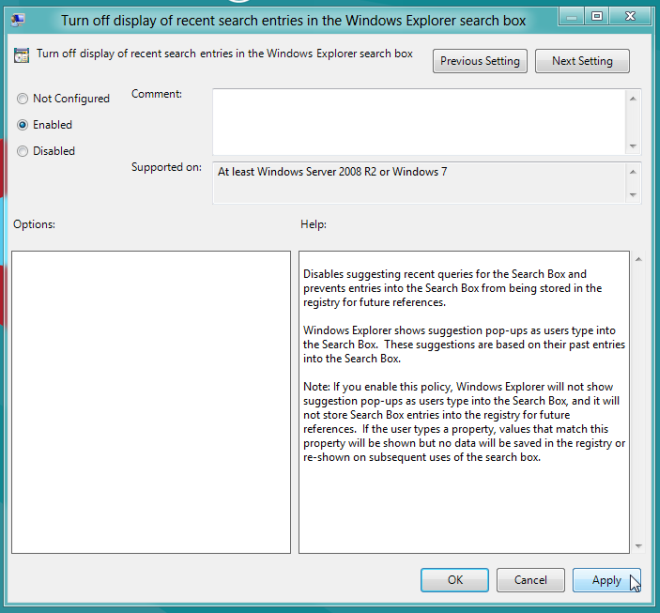660x613 pixels.
Task: Click the 'Windows Explorer shows suggestion pop-ups' paragraph
Action: coord(464,344)
